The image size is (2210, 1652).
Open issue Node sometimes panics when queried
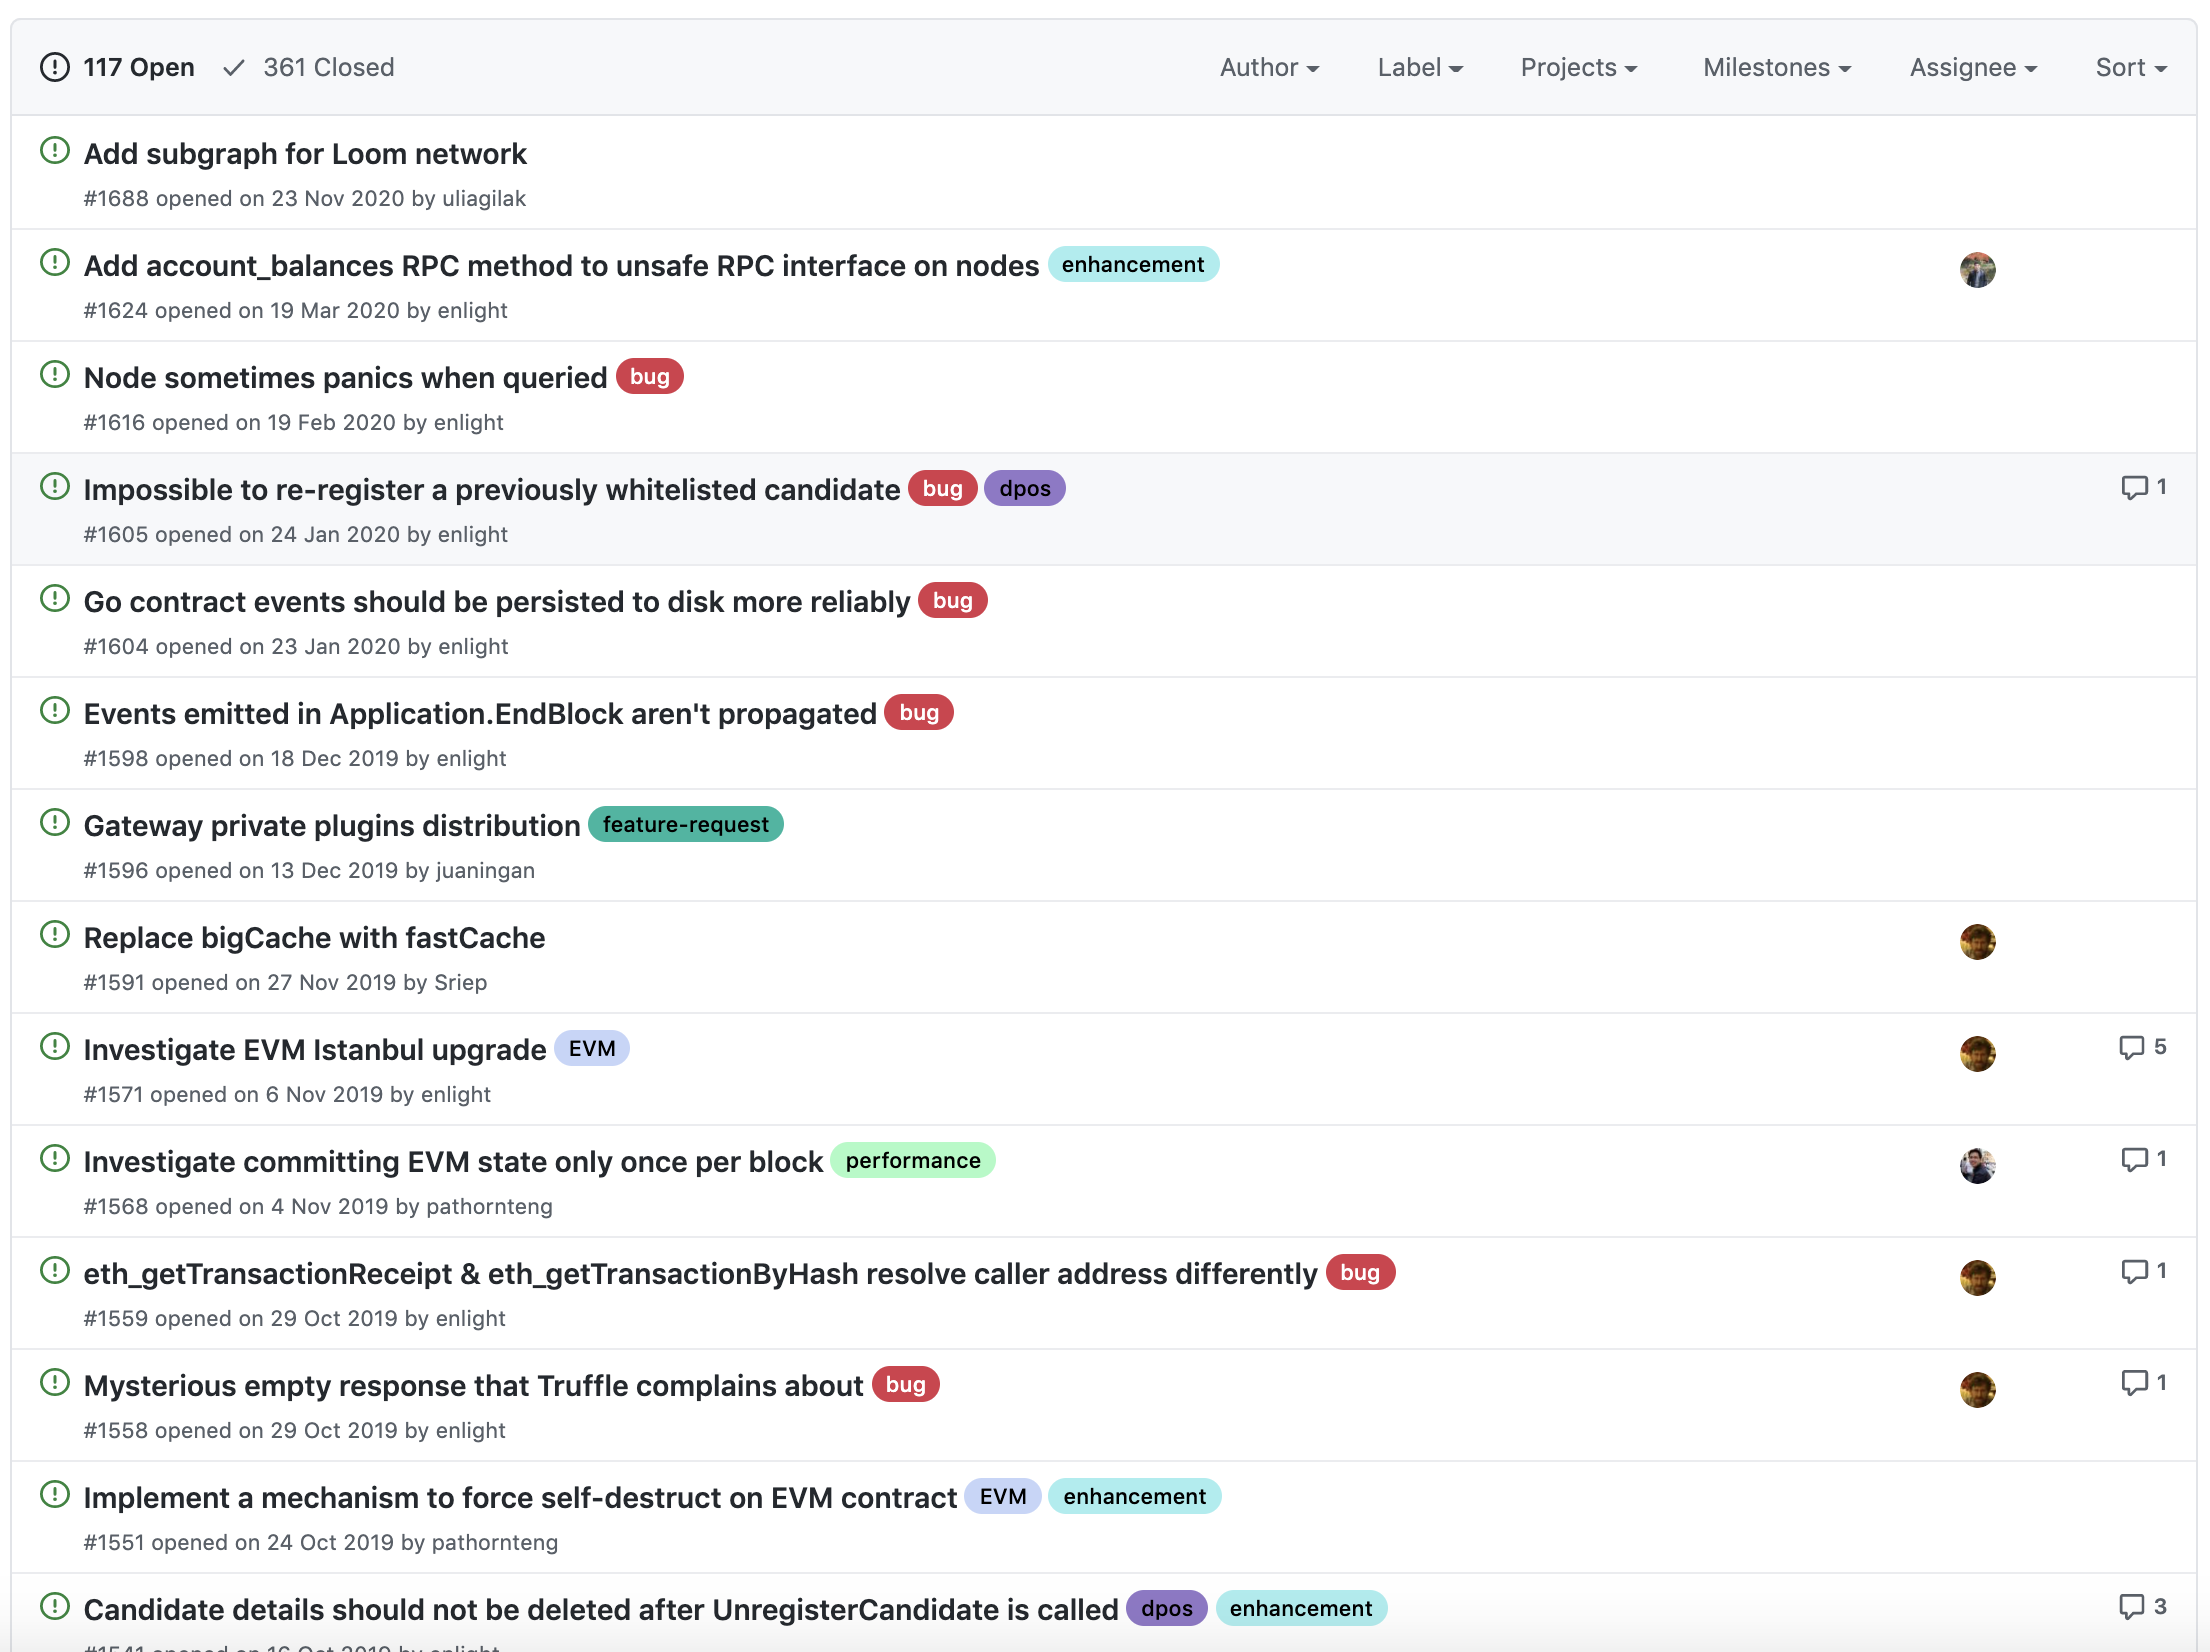[345, 378]
